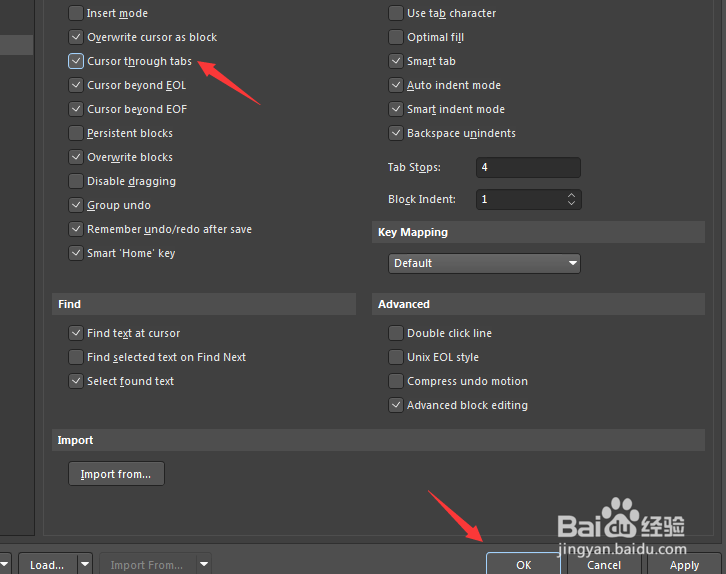This screenshot has height=574, width=726.
Task: Enable the Insert mode checkbox
Action: [x=75, y=13]
